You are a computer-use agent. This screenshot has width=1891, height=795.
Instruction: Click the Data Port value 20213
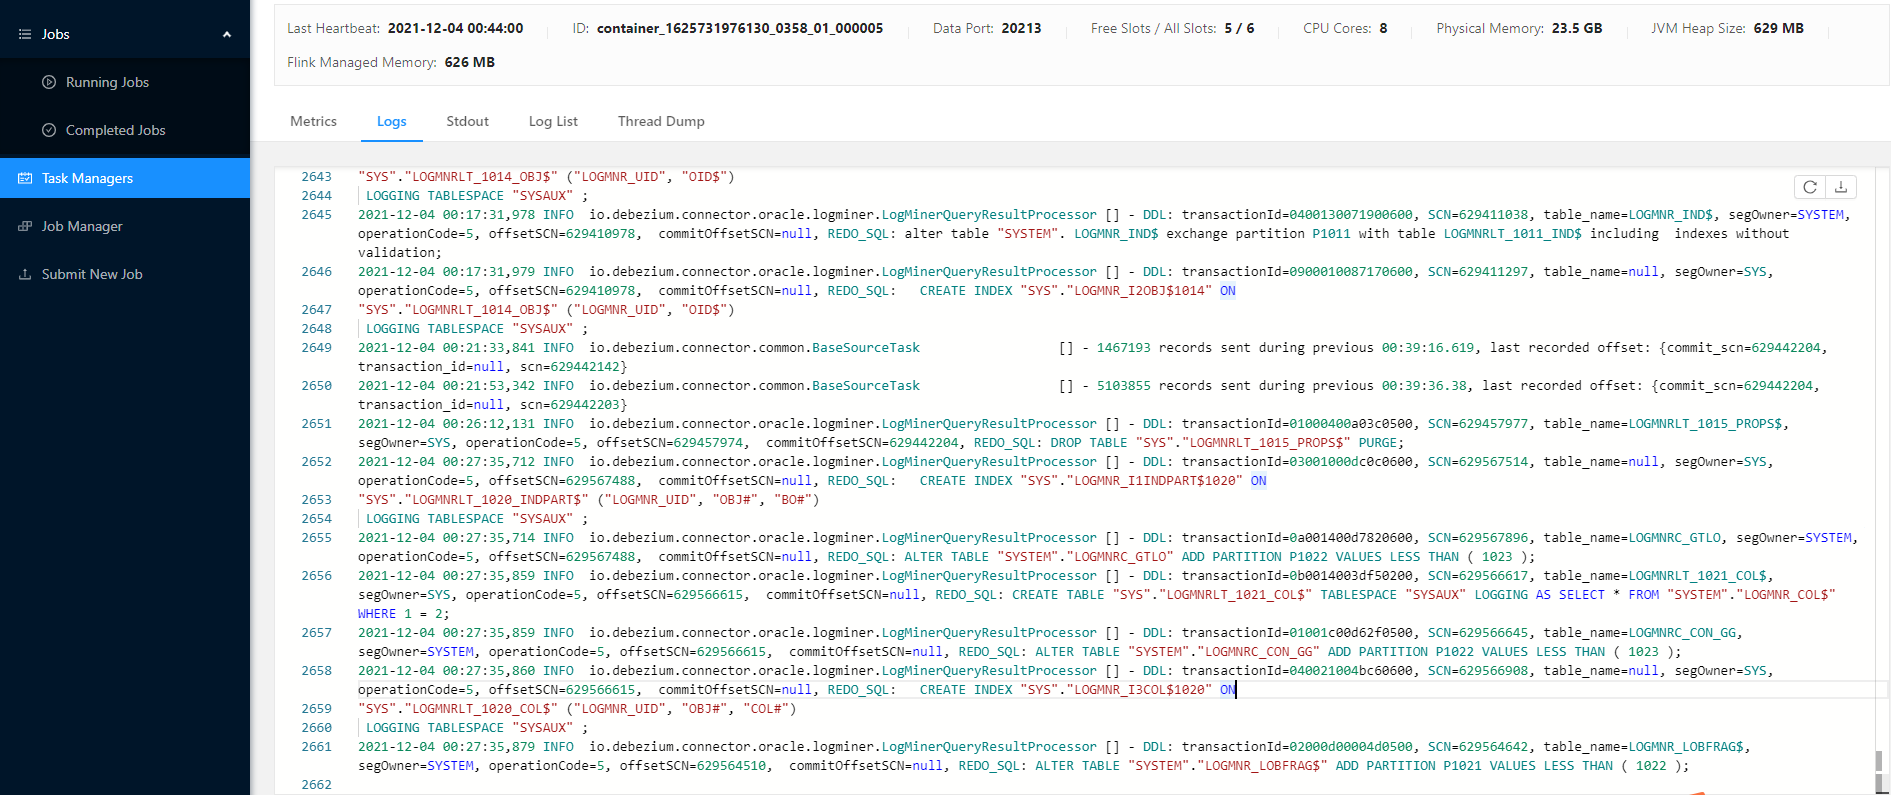click(x=1021, y=28)
